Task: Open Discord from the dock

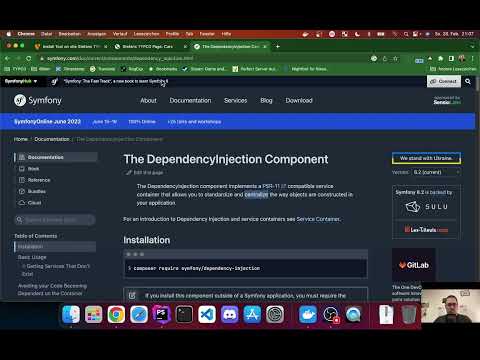Action: click(230, 314)
